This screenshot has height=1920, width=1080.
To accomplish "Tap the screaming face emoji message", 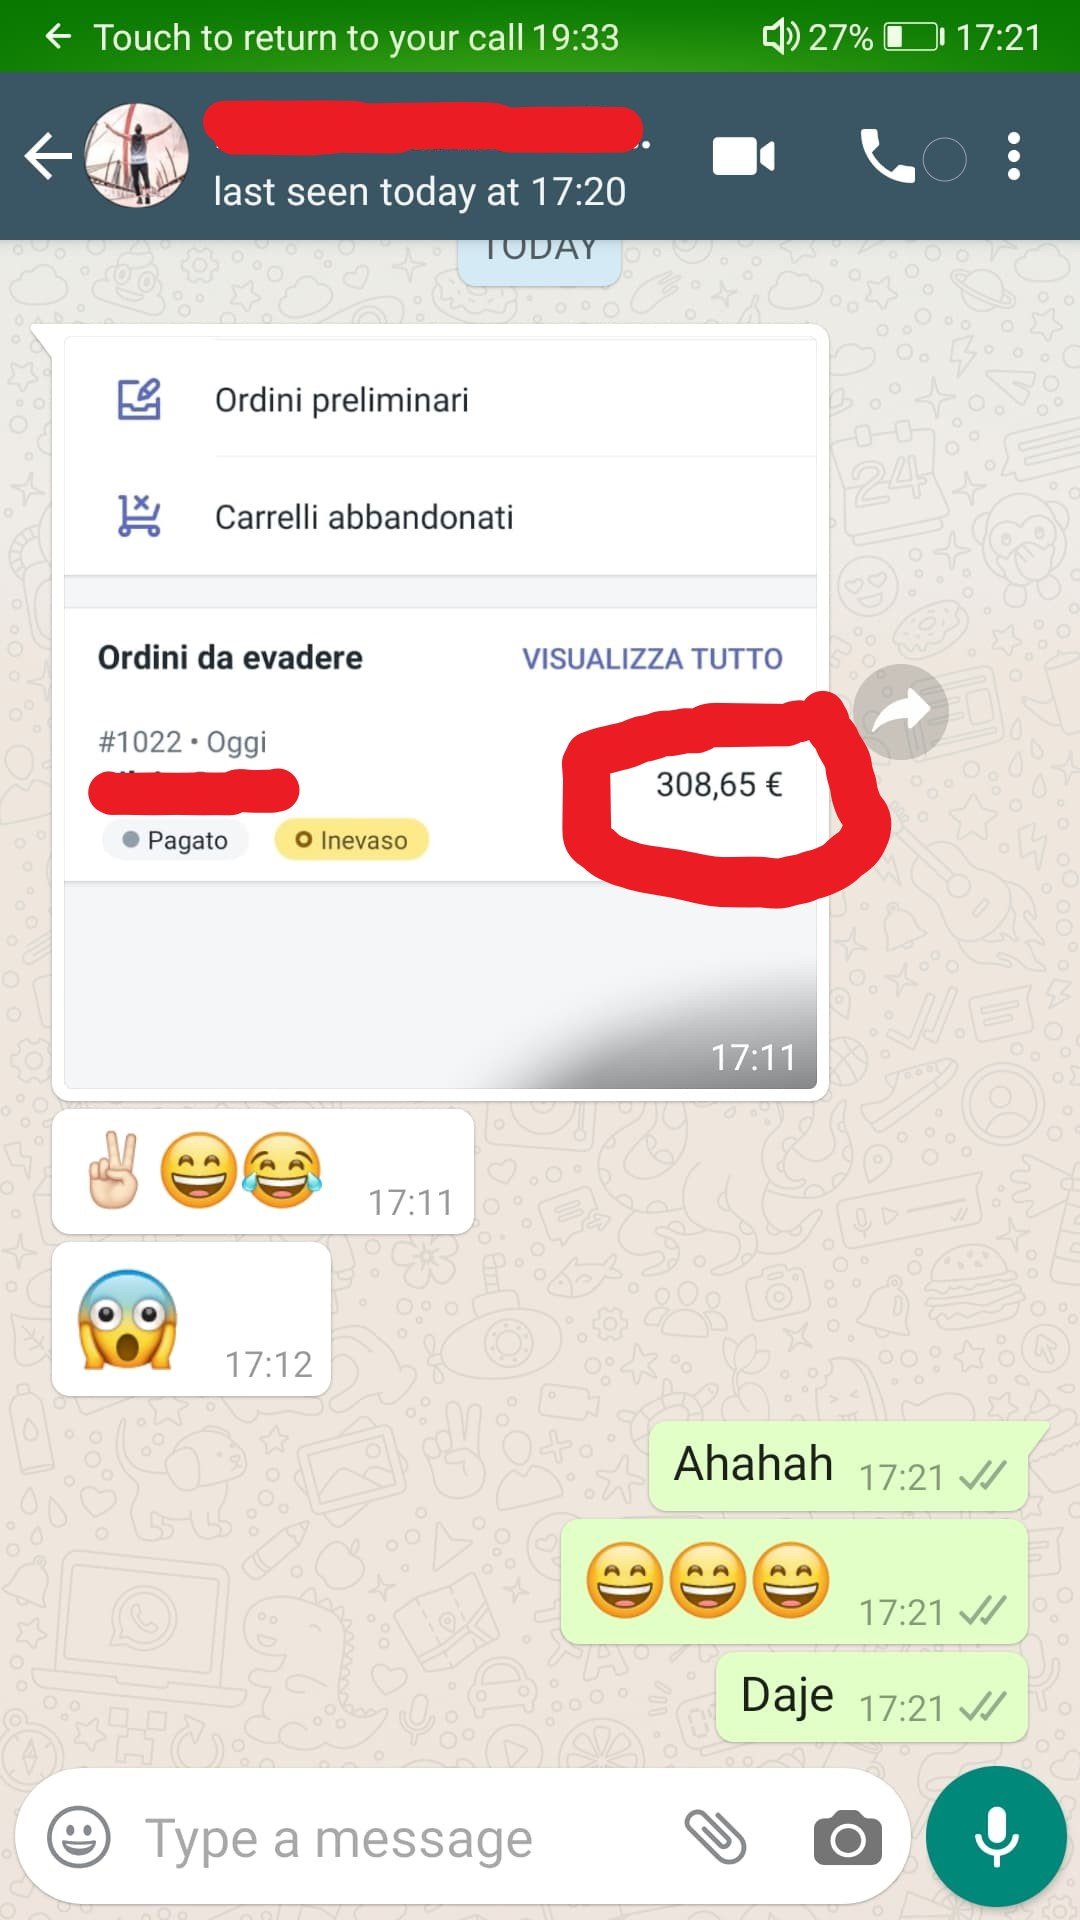I will pyautogui.click(x=191, y=1319).
